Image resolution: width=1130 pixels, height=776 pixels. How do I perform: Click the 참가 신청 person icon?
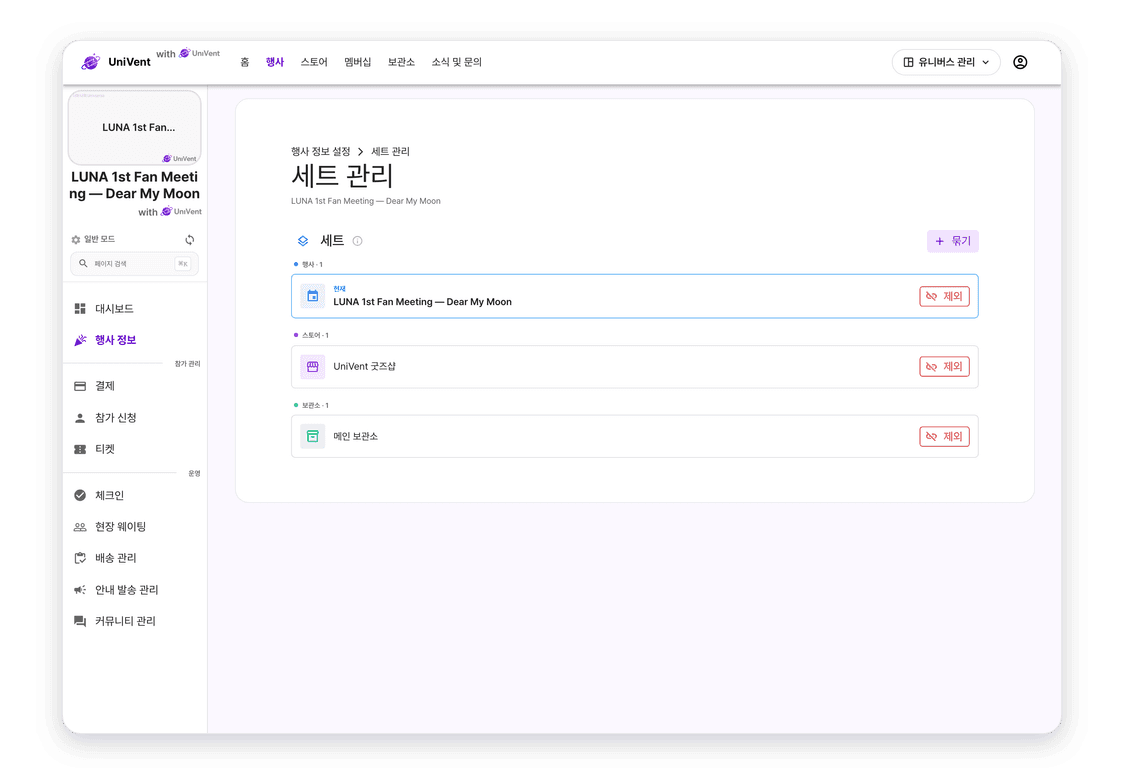click(x=80, y=418)
